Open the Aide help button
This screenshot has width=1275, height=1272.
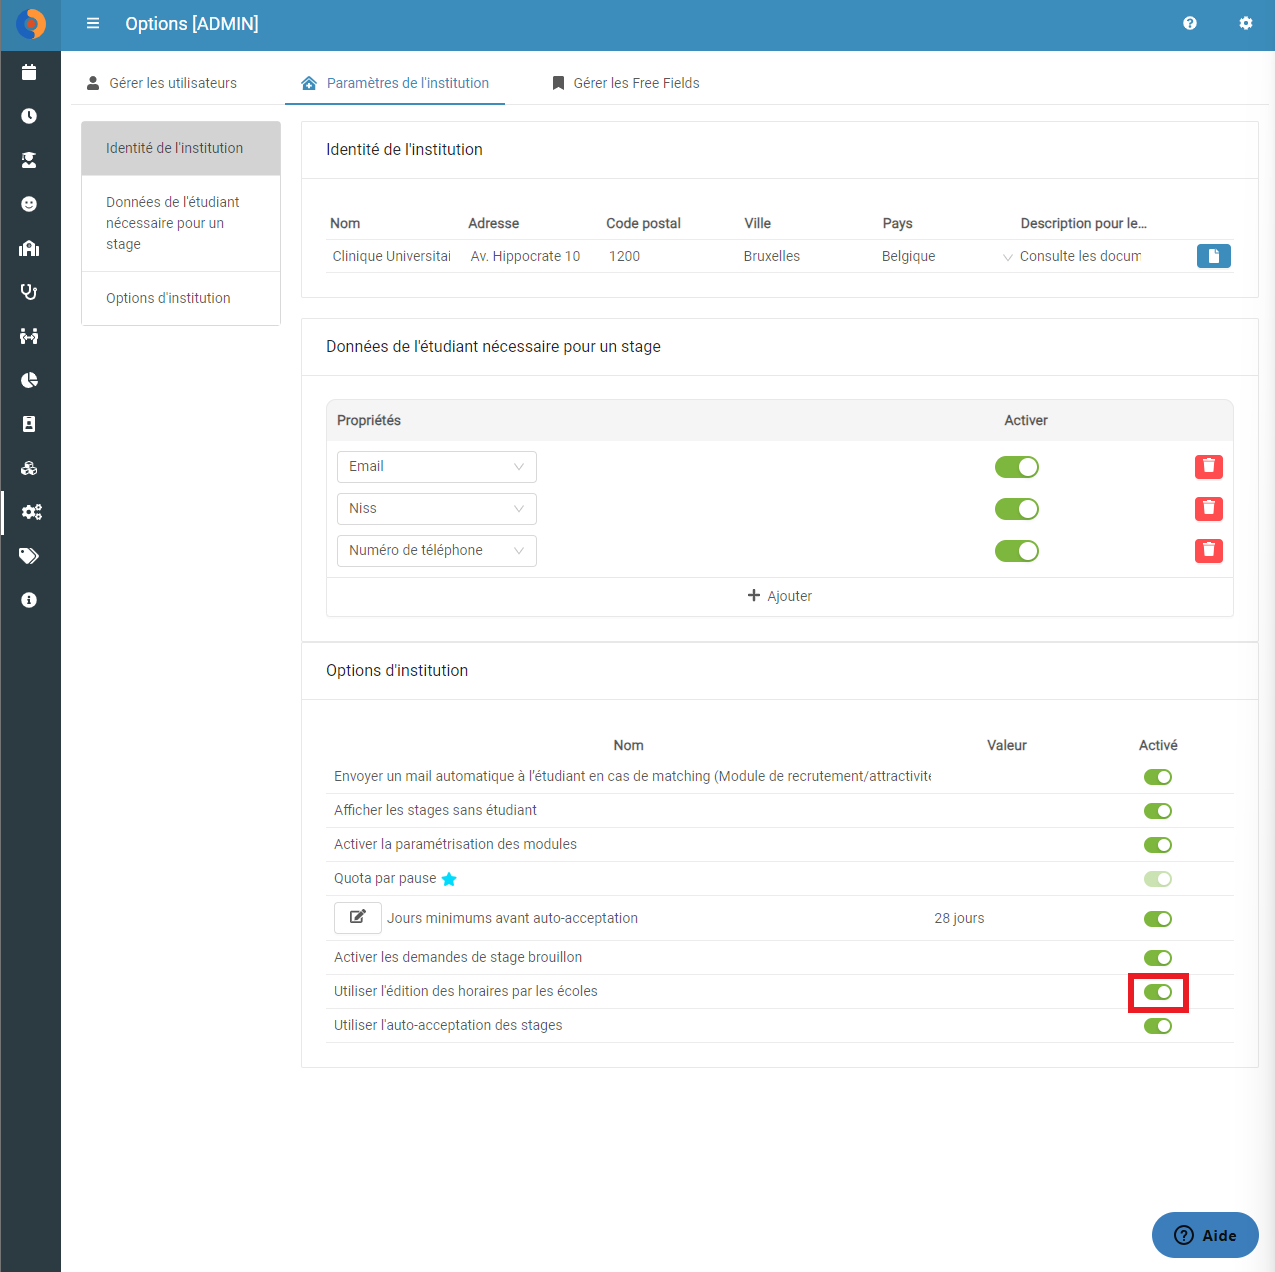(1205, 1235)
